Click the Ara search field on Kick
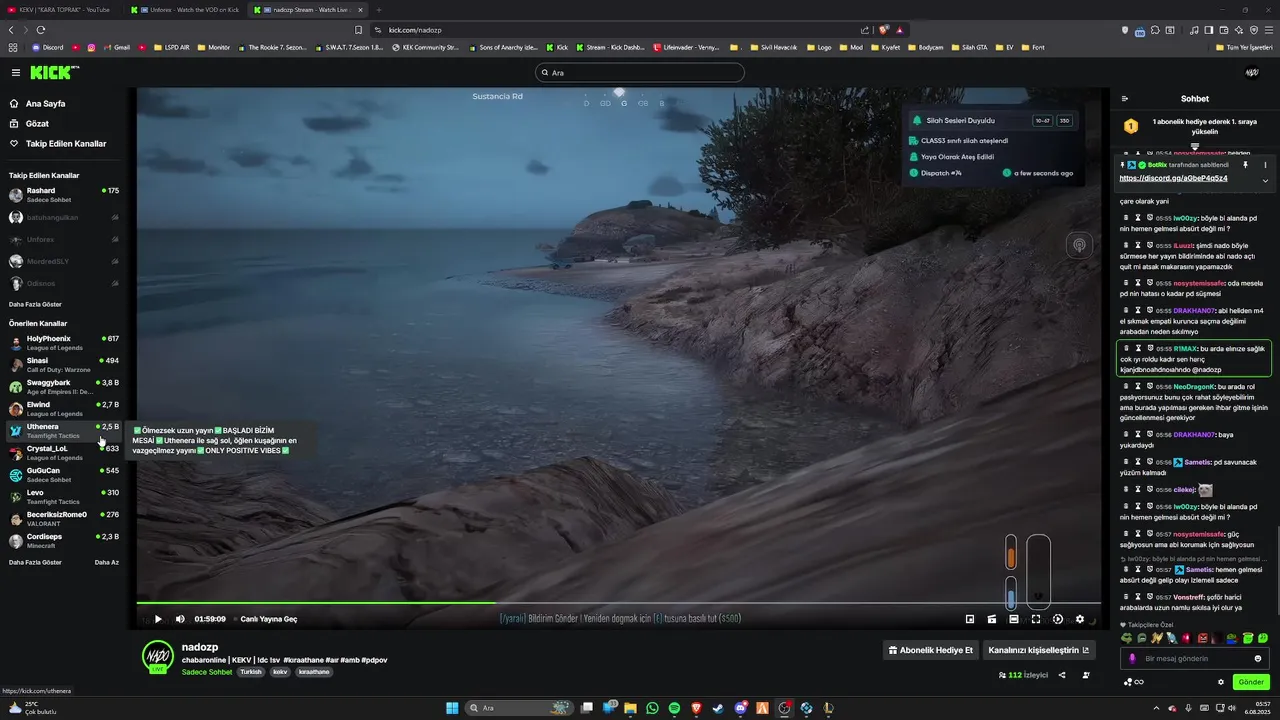 click(640, 73)
